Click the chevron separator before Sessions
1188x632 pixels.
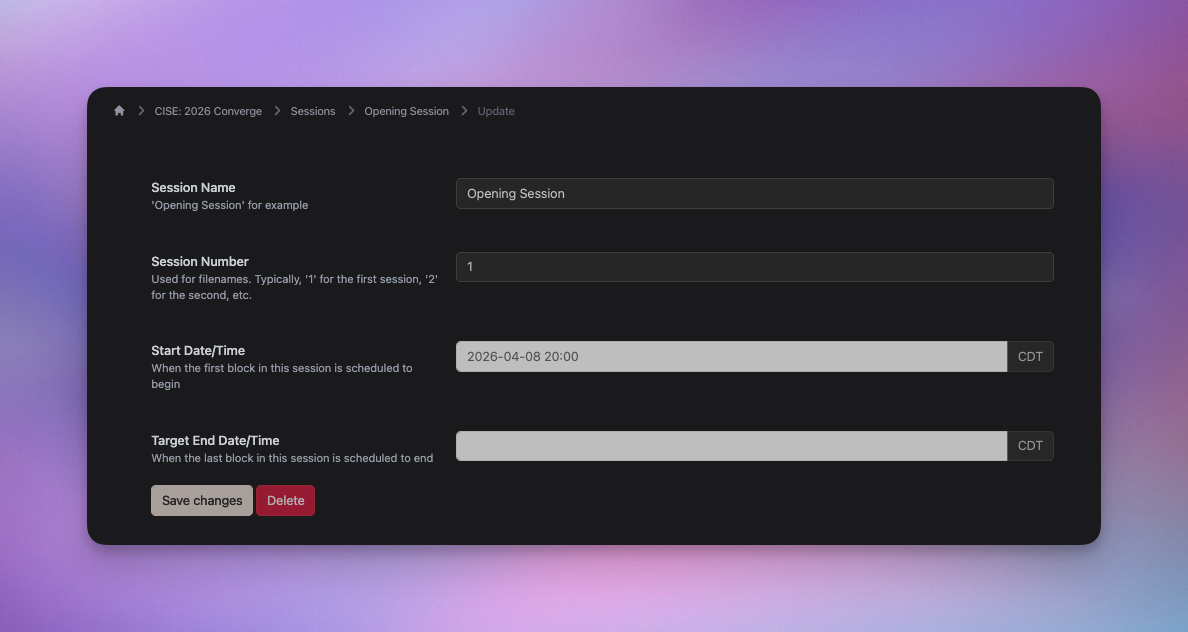coord(277,111)
